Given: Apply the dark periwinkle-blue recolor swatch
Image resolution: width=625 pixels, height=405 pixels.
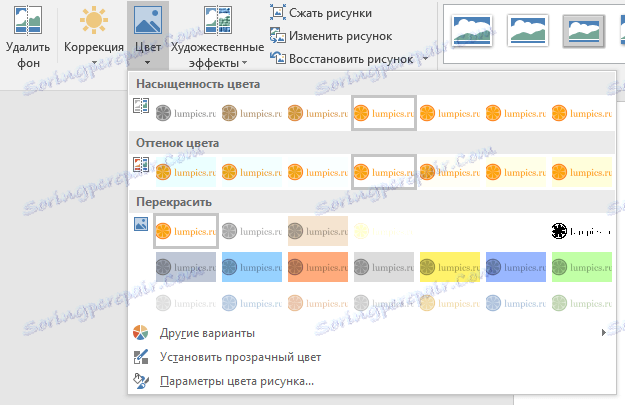Looking at the screenshot, I should tap(516, 267).
